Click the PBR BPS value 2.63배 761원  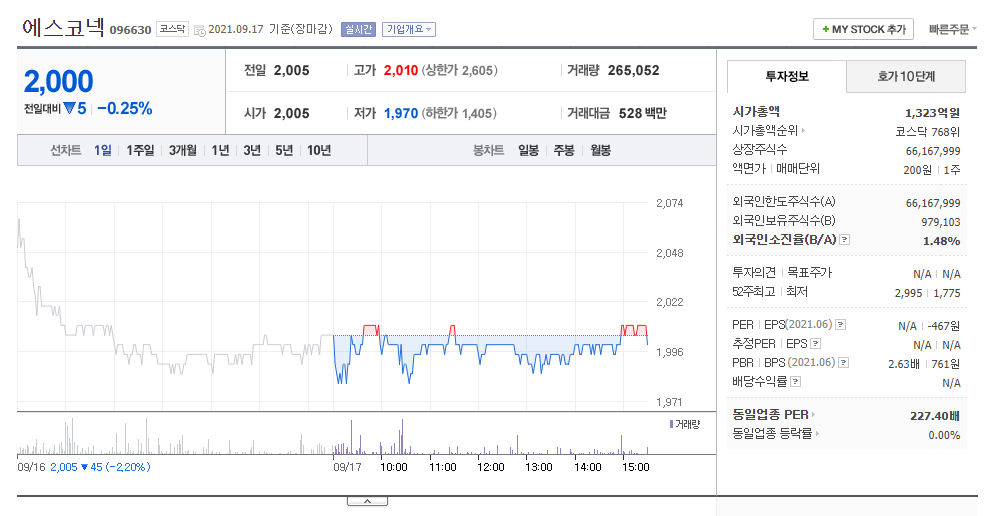click(x=924, y=364)
